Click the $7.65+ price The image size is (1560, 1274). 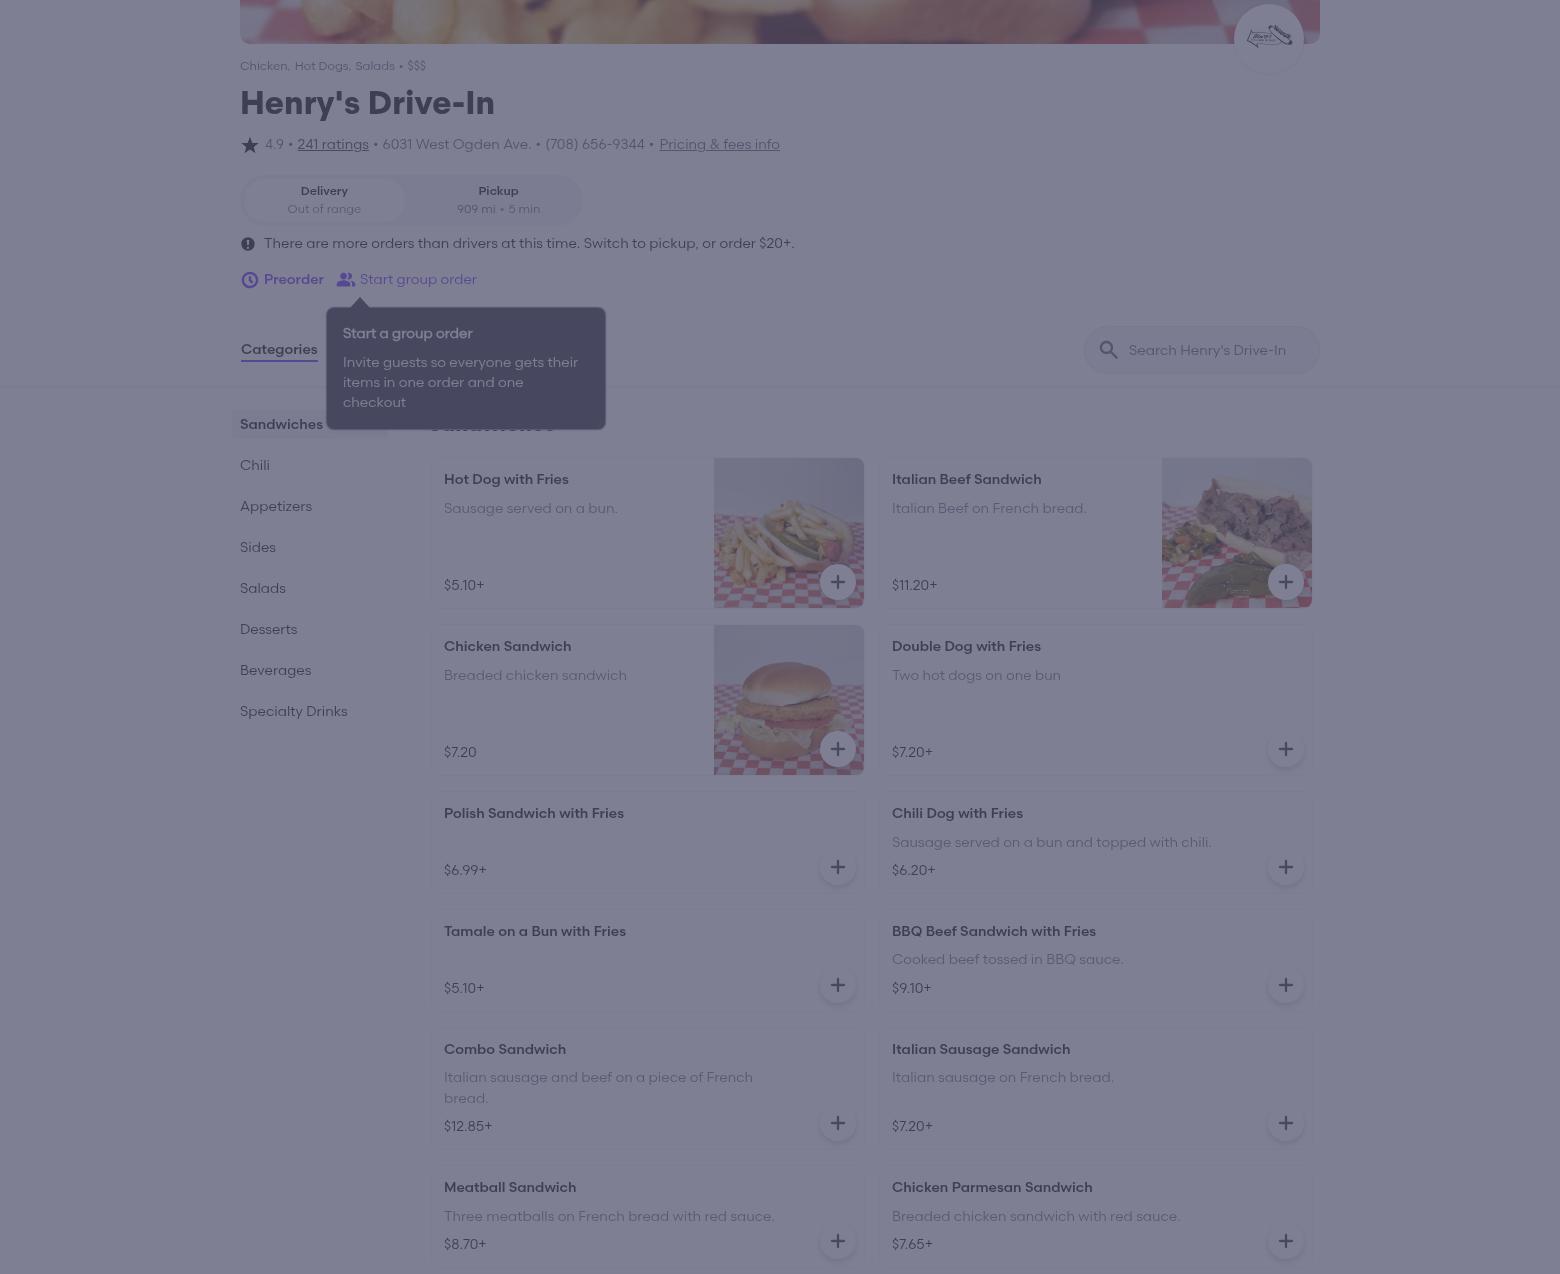coord(912,1244)
